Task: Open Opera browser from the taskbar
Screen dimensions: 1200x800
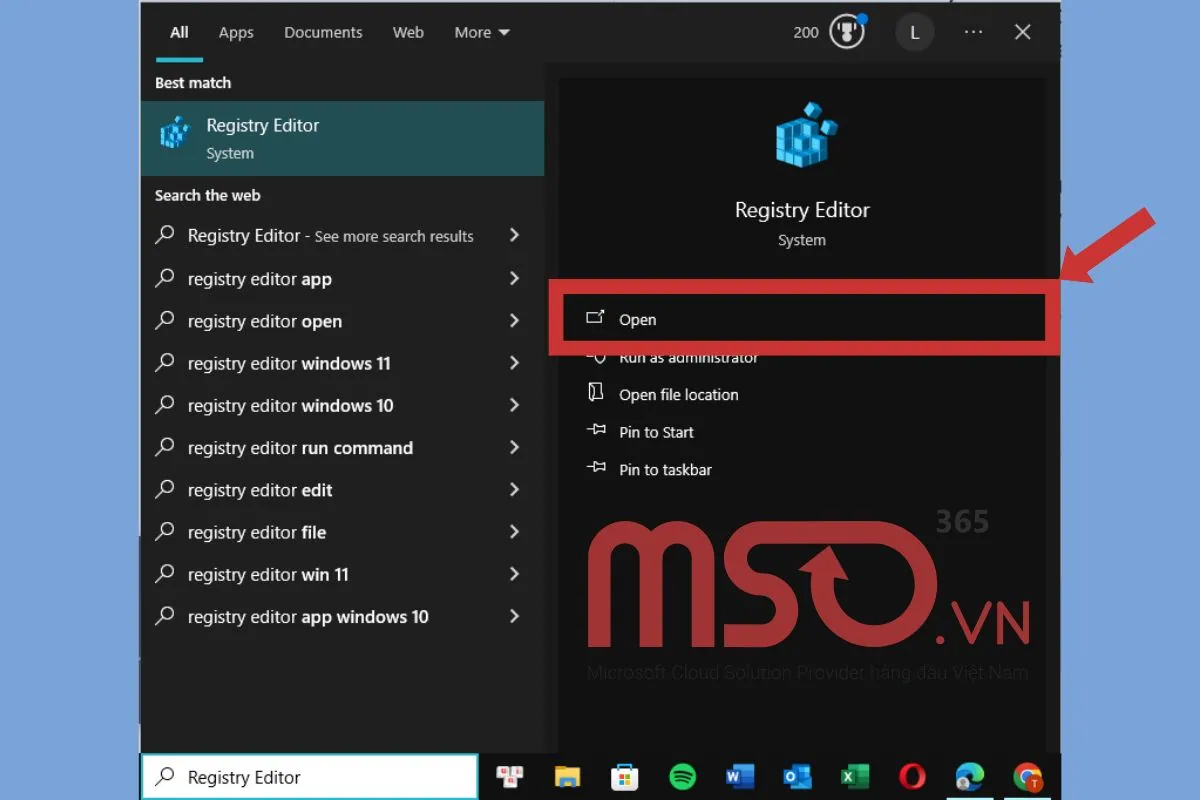Action: pos(911,777)
